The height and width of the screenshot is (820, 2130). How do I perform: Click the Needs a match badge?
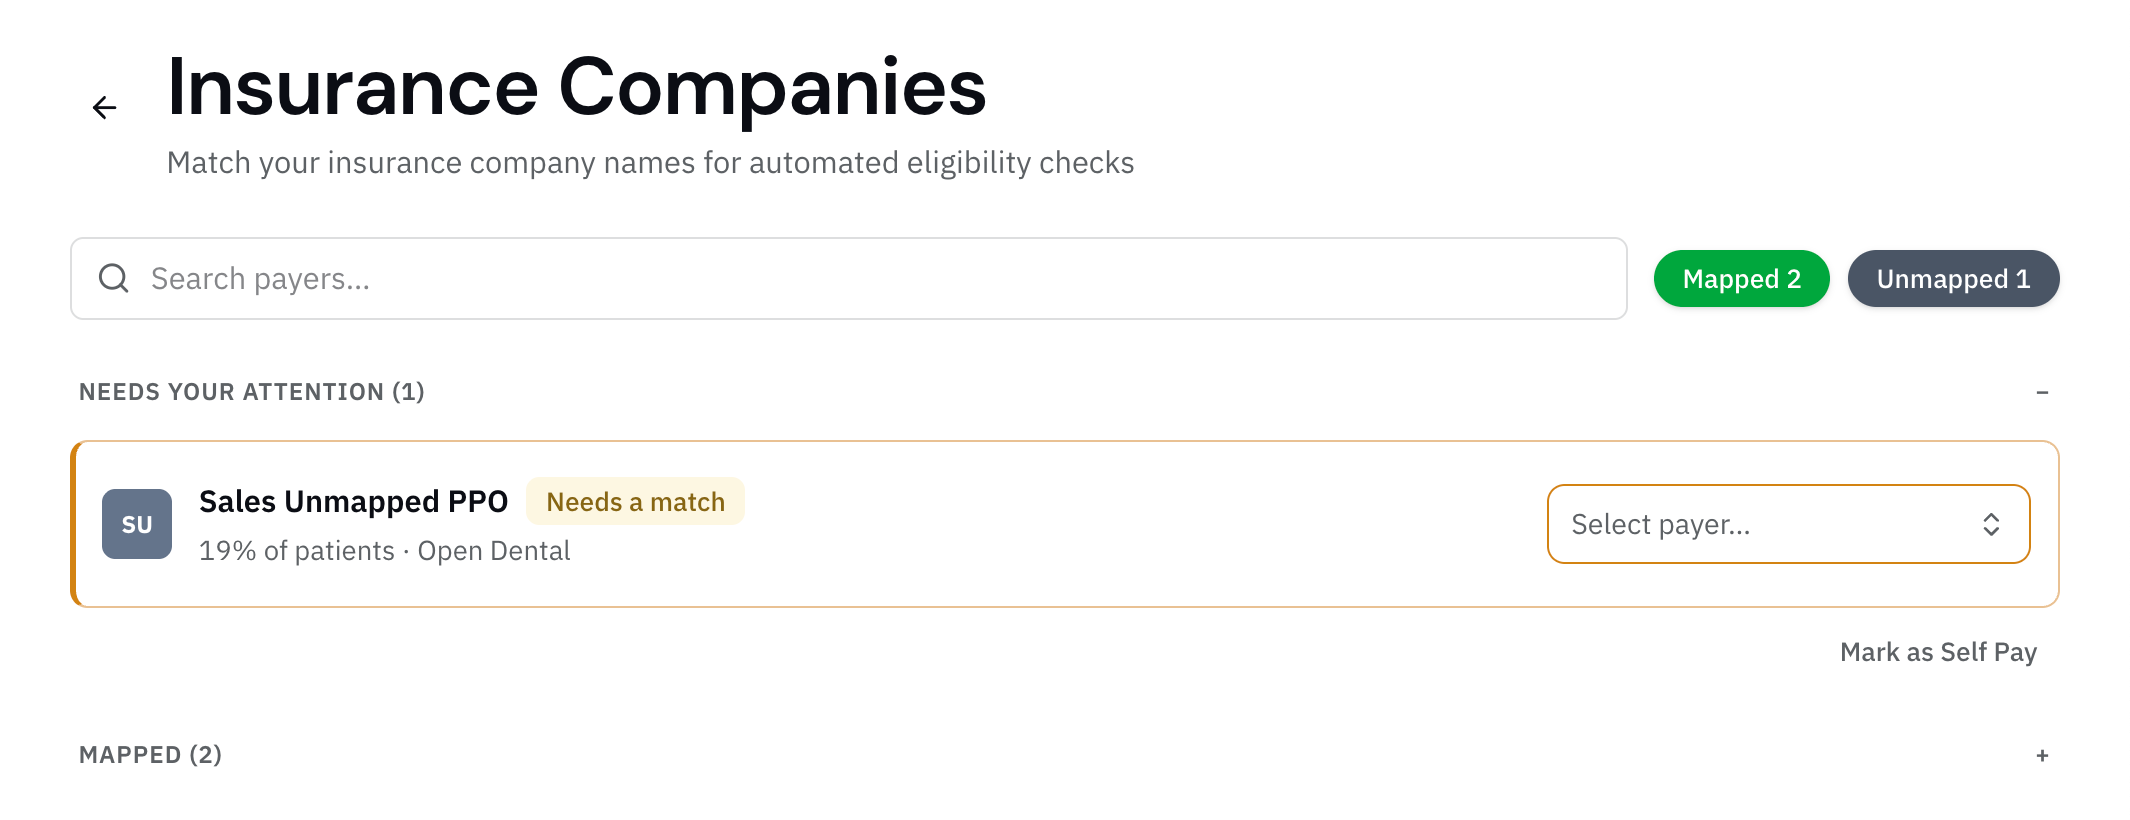pyautogui.click(x=635, y=501)
